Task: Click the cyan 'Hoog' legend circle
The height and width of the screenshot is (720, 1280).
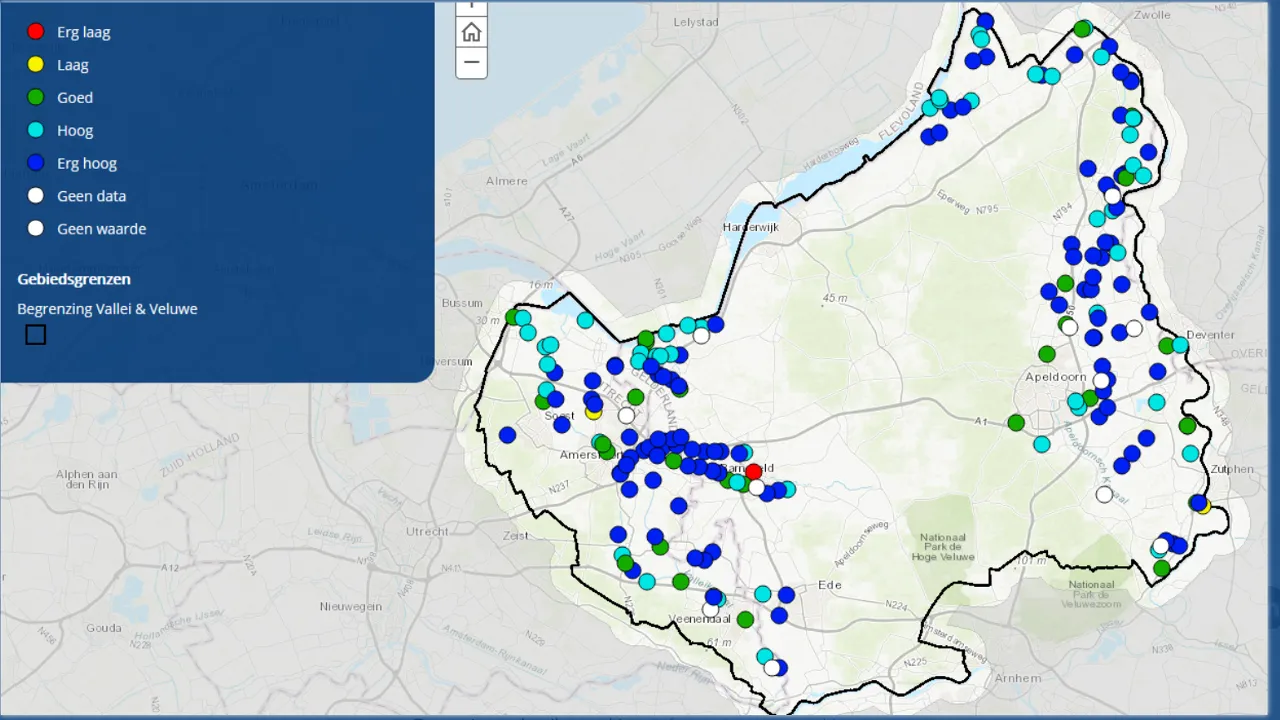Action: (36, 131)
